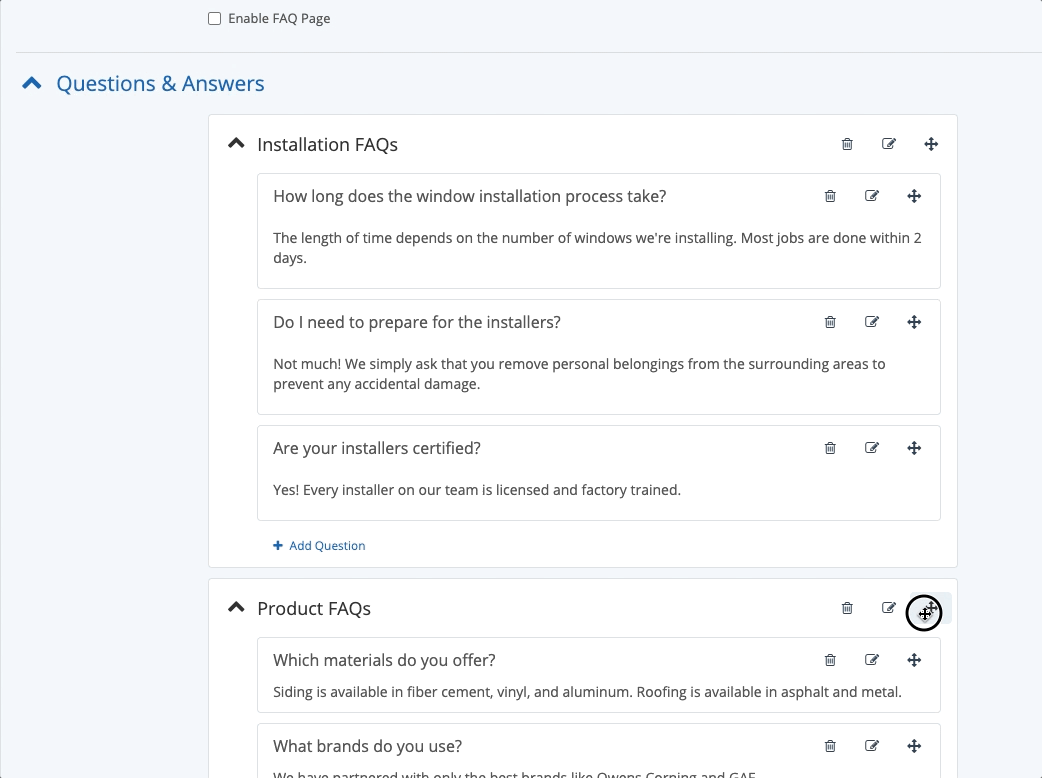Click the 'Do I need to prepare' question title

click(416, 322)
